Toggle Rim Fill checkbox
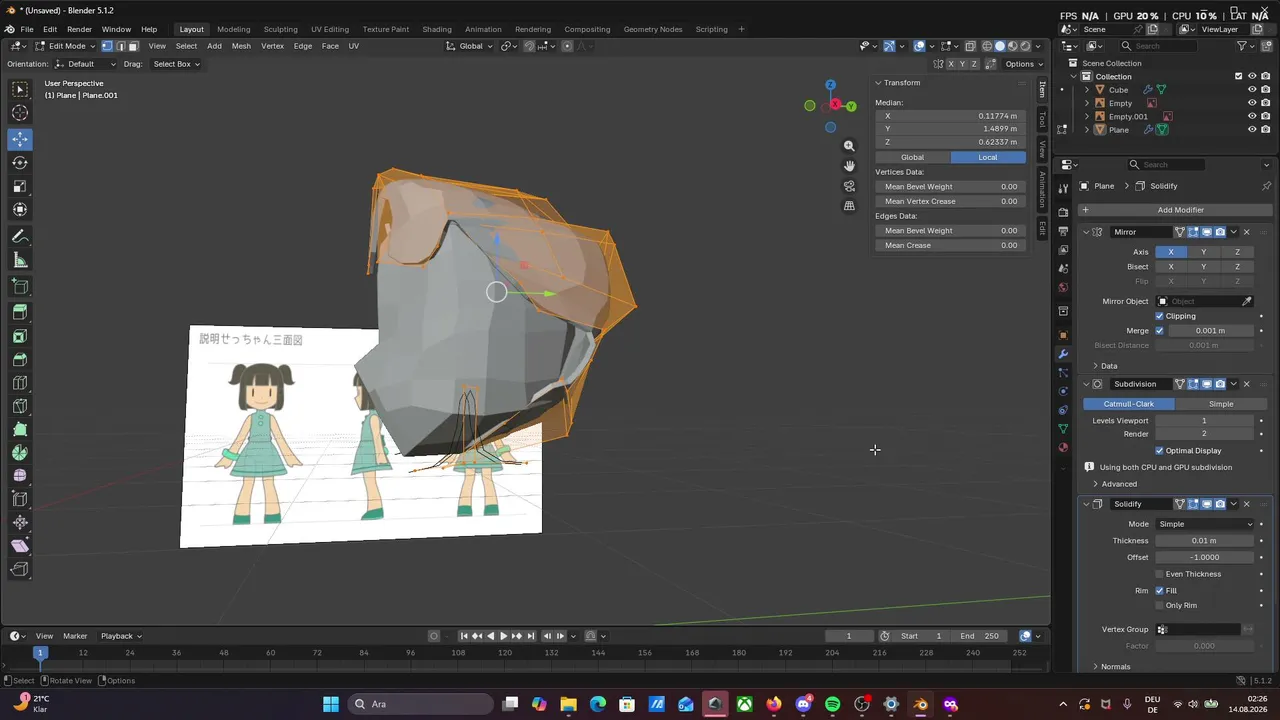This screenshot has width=1280, height=720. tap(1159, 591)
